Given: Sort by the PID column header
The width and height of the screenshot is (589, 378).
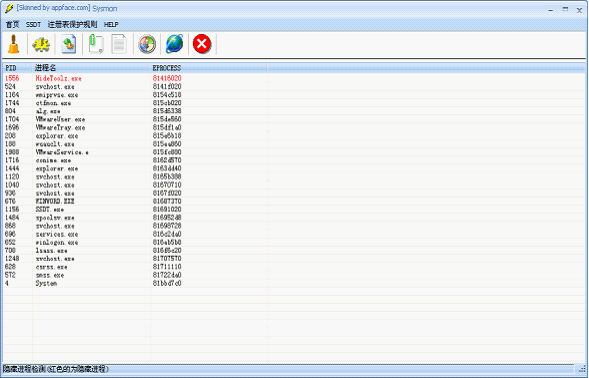Looking at the screenshot, I should (x=18, y=68).
